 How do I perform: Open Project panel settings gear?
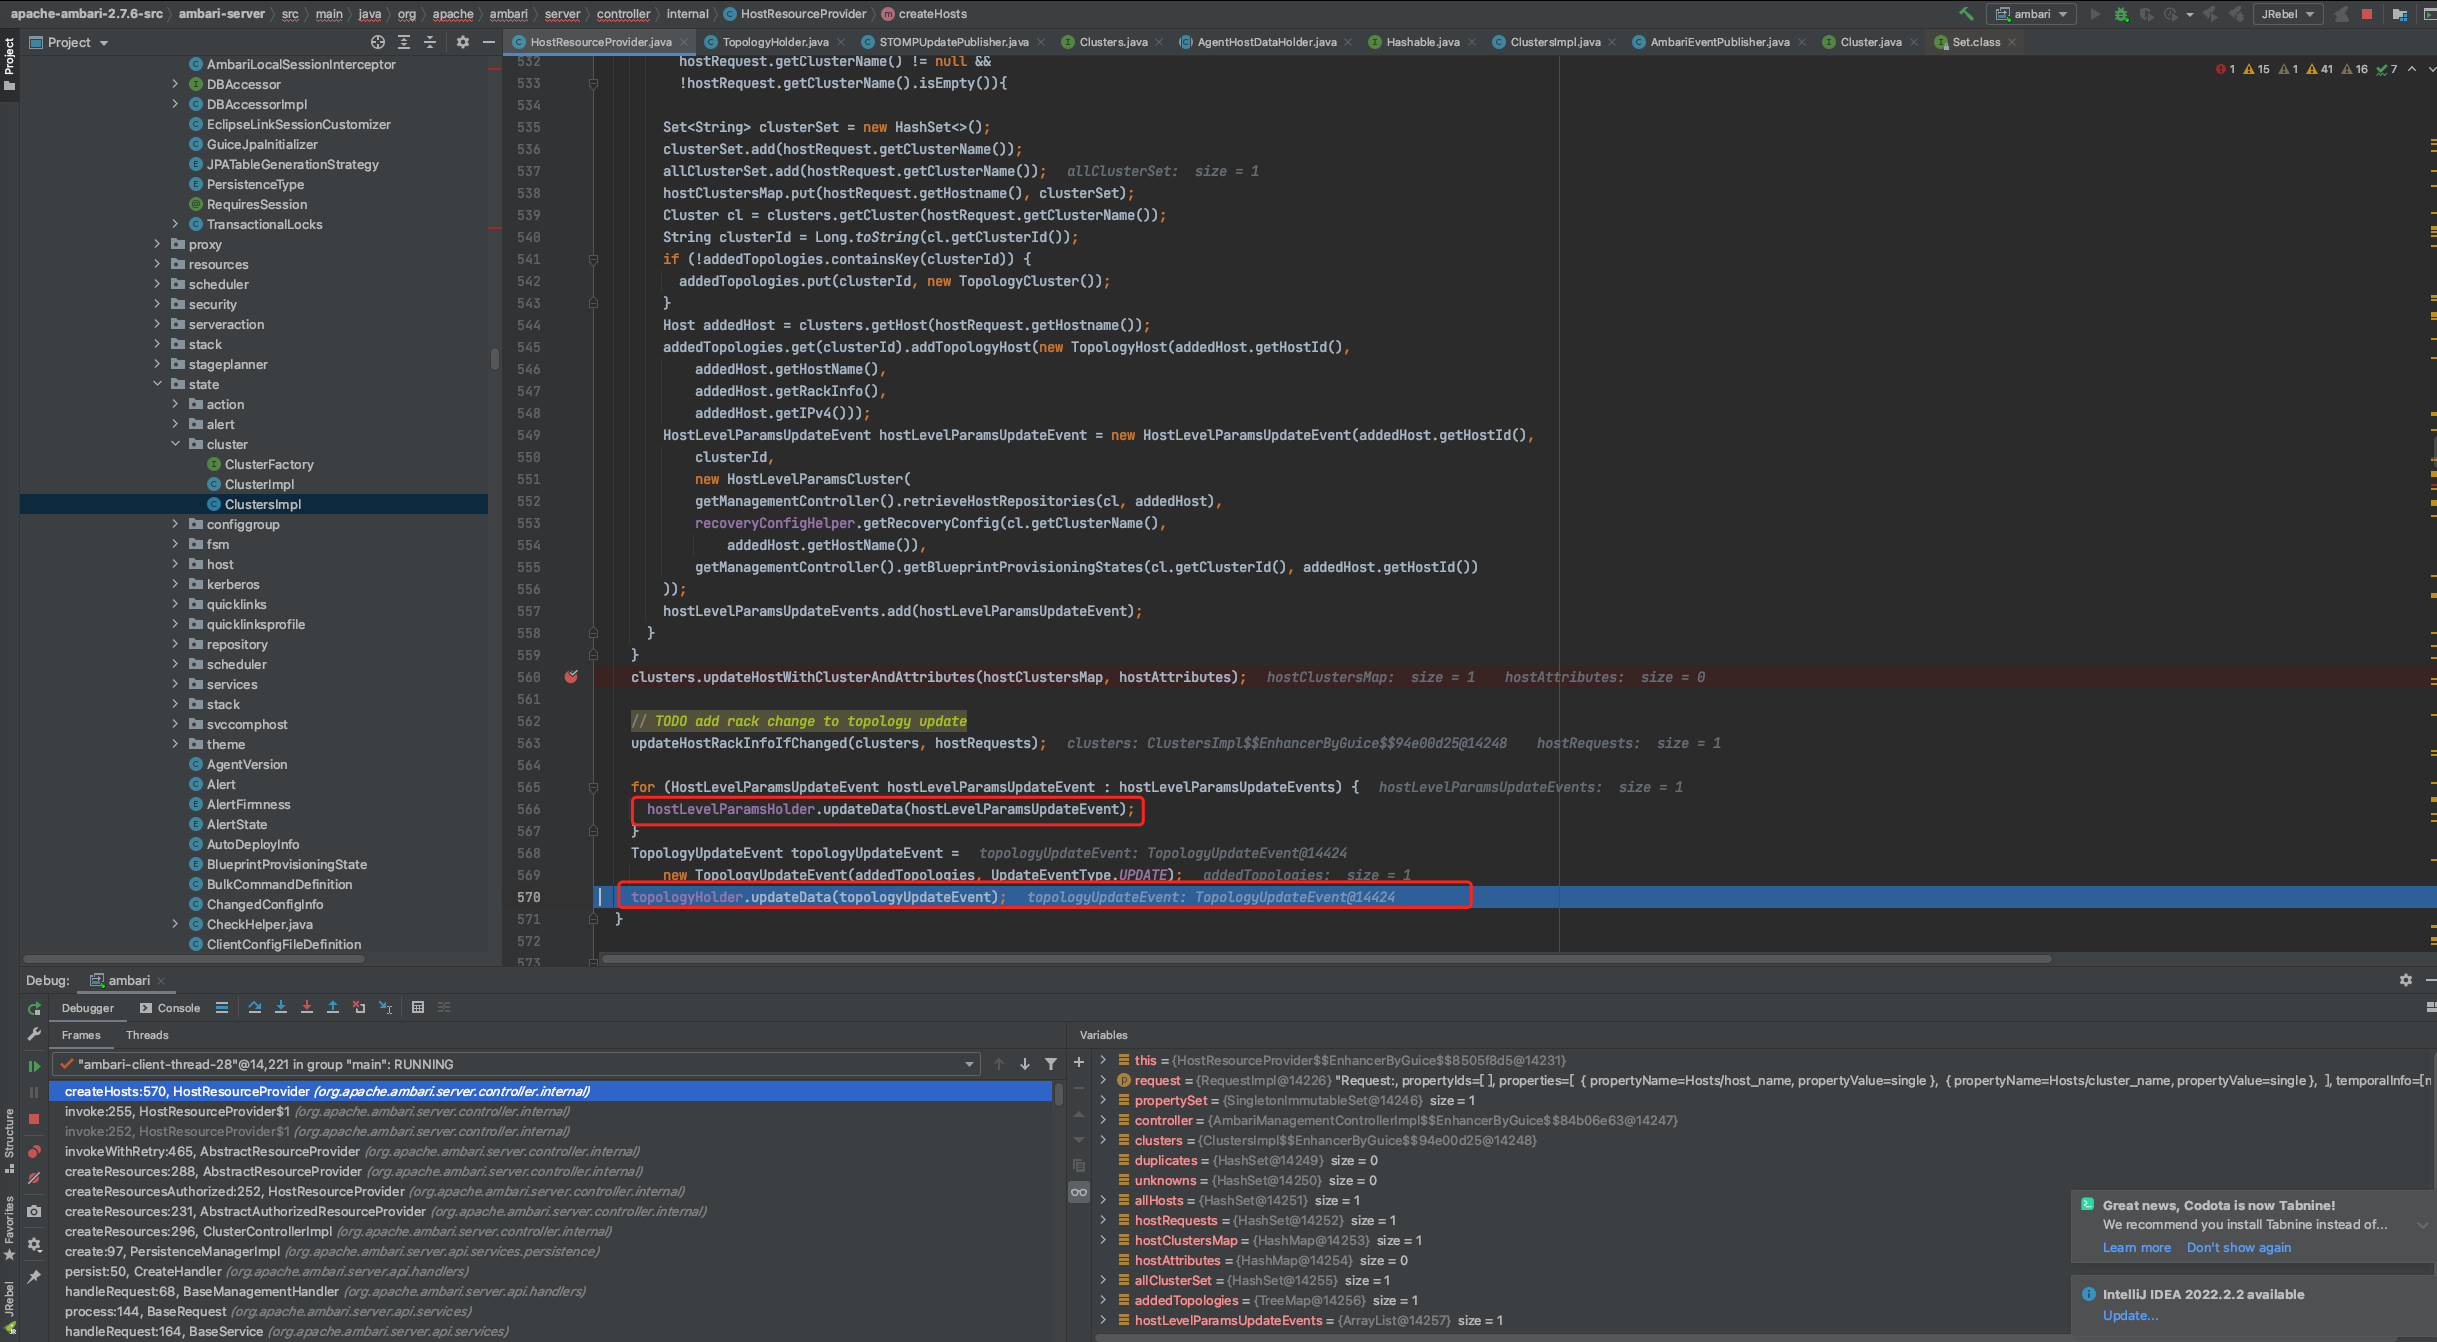point(462,42)
